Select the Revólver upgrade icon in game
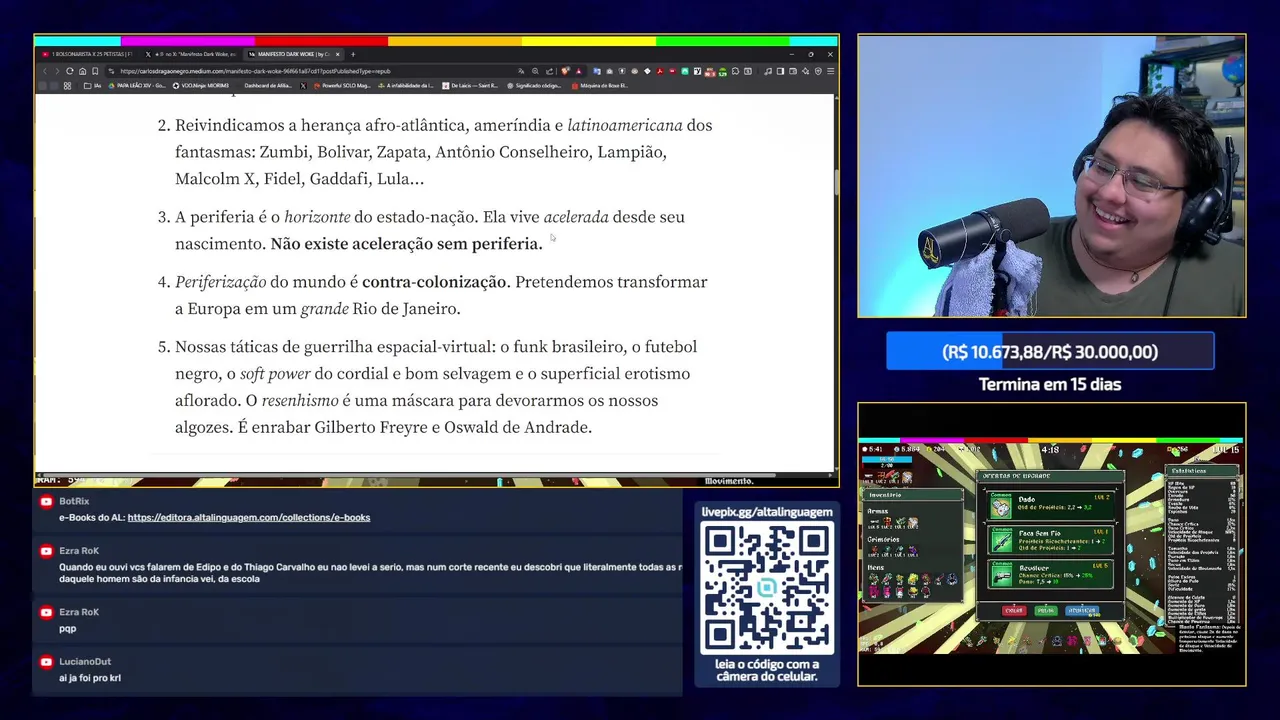 tap(1001, 574)
